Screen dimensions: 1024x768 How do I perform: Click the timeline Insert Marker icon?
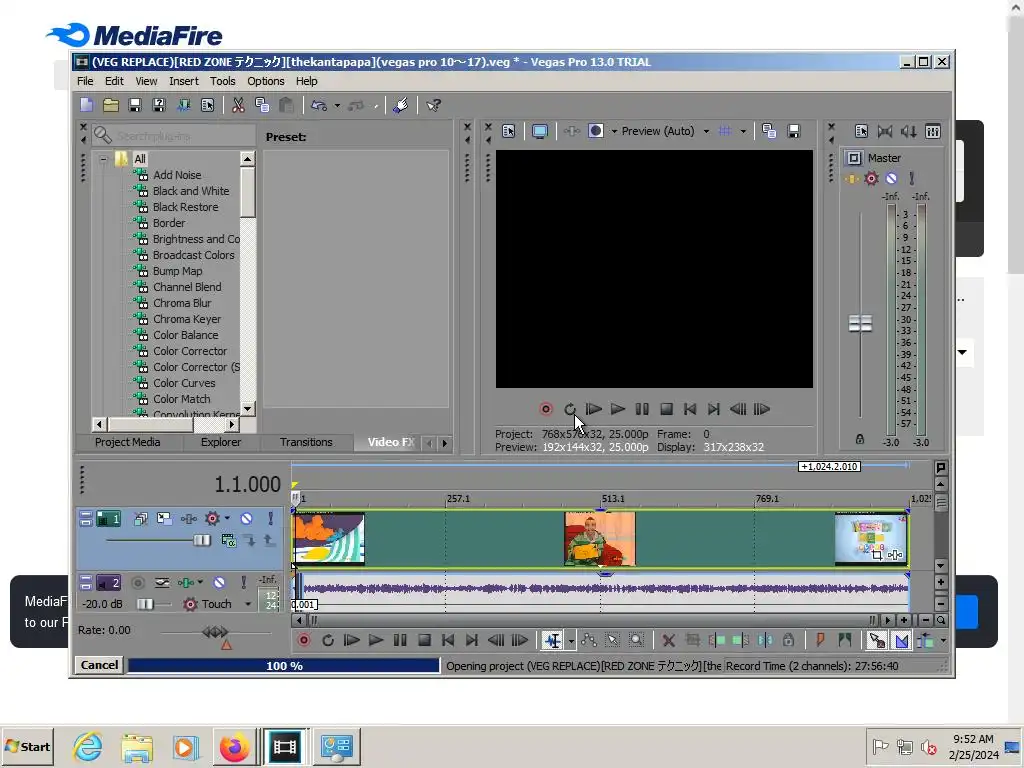click(x=820, y=641)
